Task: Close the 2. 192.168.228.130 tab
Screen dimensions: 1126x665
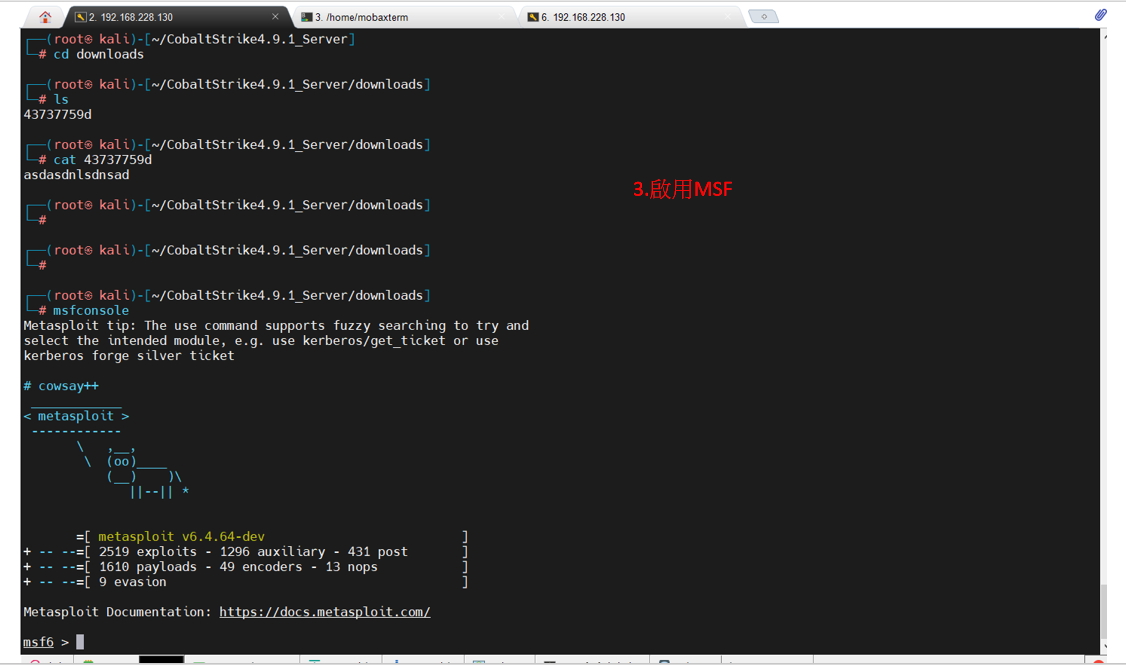Action: (275, 17)
